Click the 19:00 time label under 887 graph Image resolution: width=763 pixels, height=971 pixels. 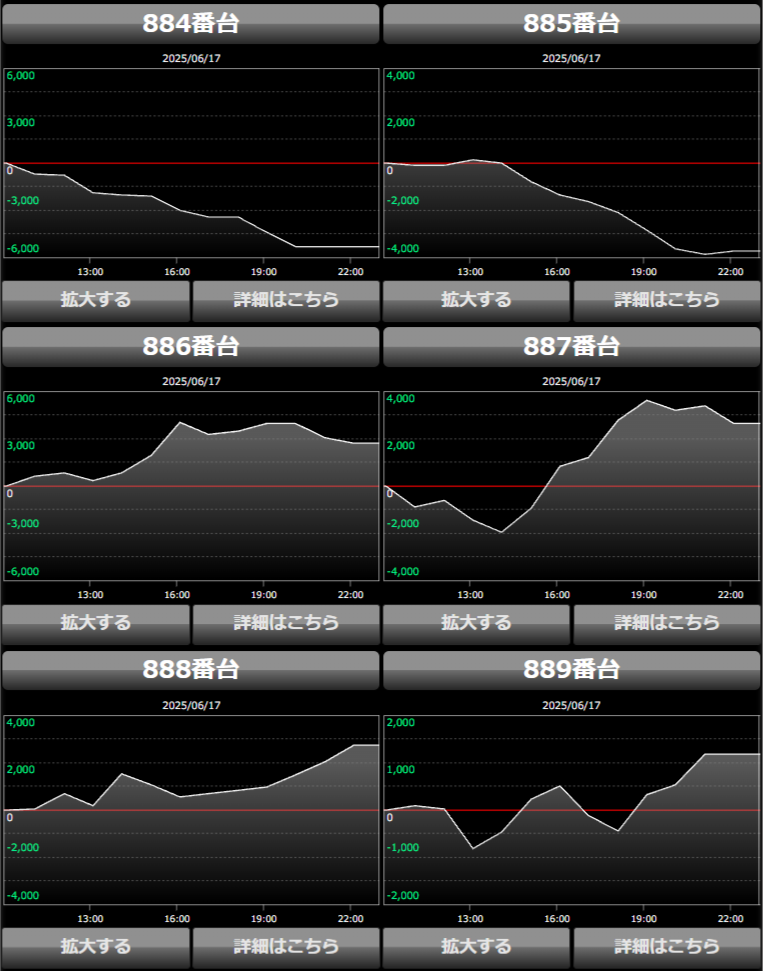(644, 594)
